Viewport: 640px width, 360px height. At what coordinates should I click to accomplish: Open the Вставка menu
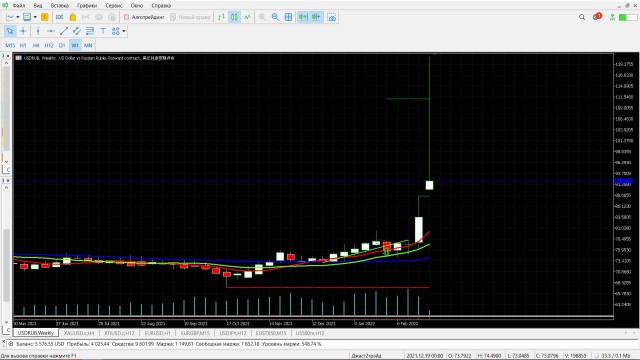60,6
